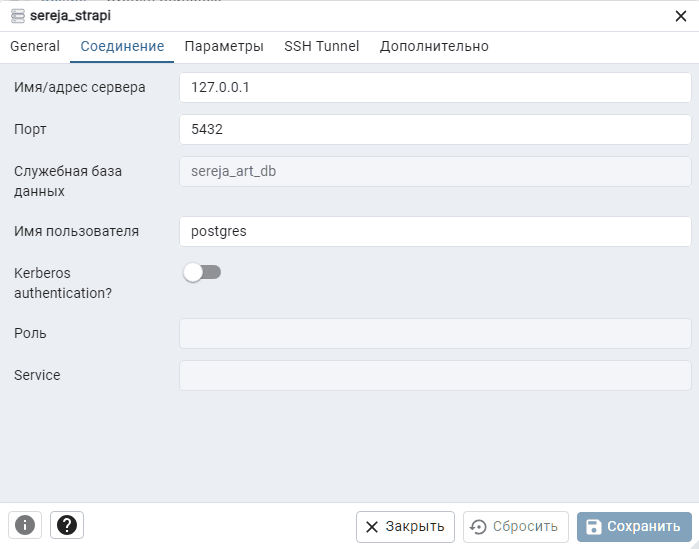Go to SSH Tunnel tab

click(x=322, y=46)
